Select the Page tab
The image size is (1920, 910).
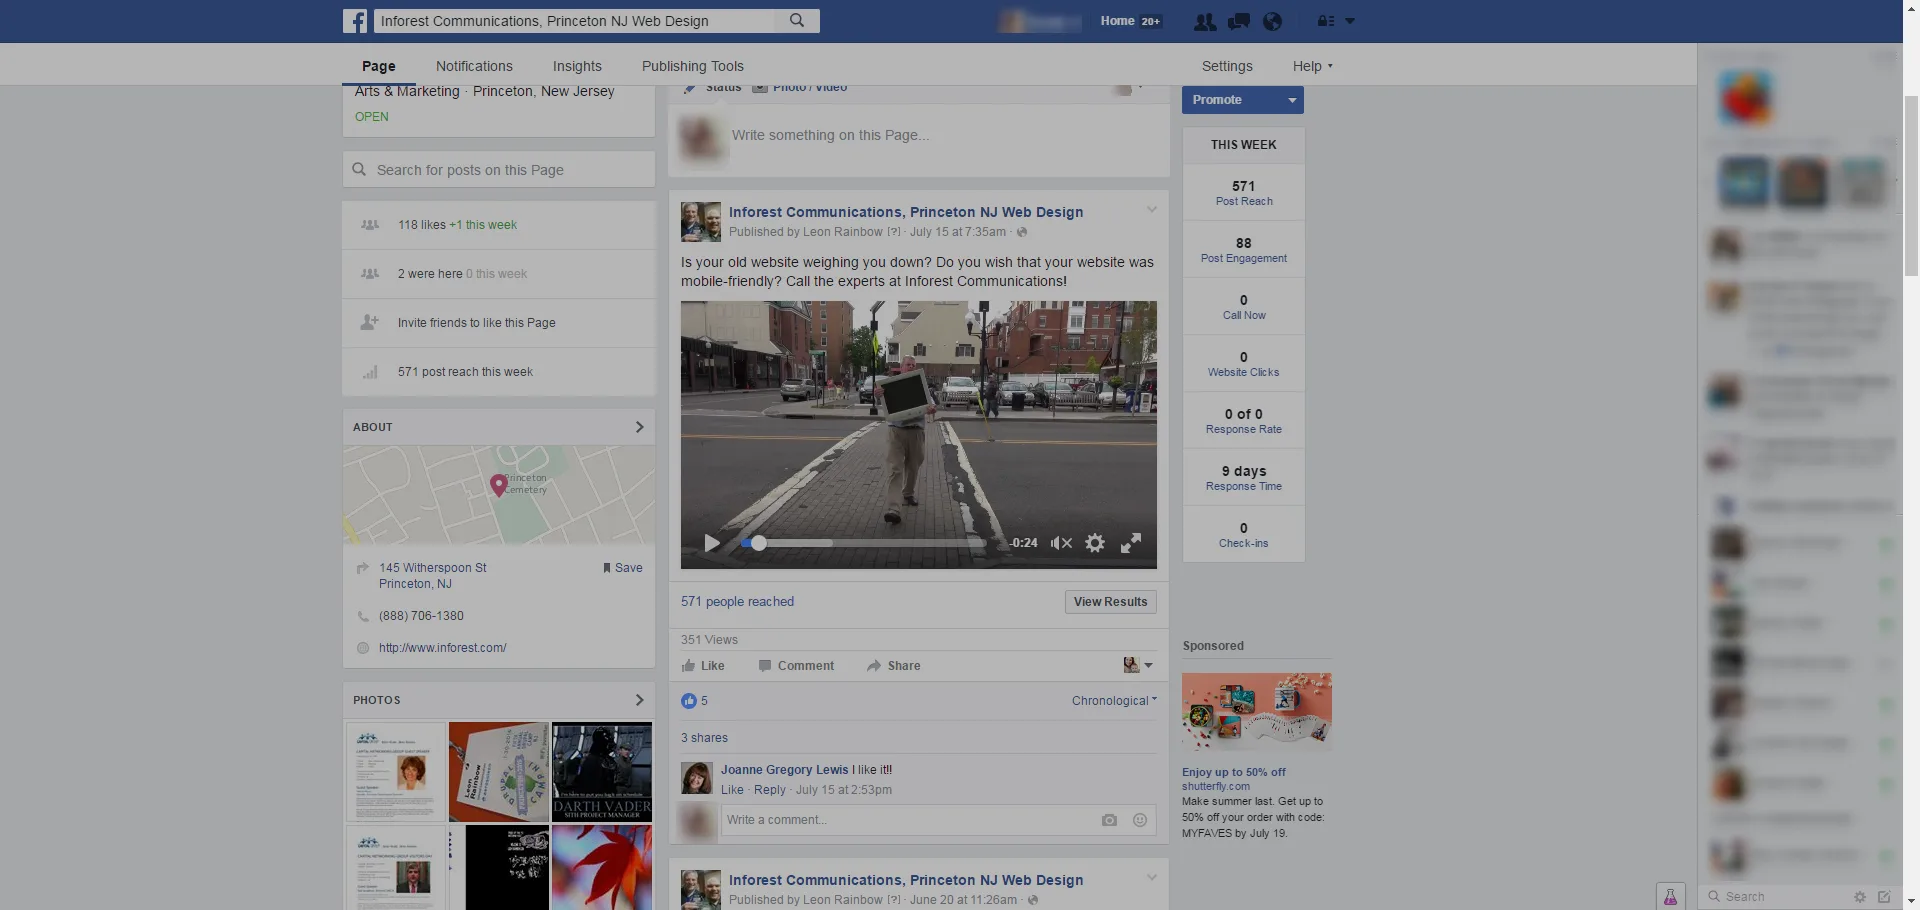coord(379,66)
